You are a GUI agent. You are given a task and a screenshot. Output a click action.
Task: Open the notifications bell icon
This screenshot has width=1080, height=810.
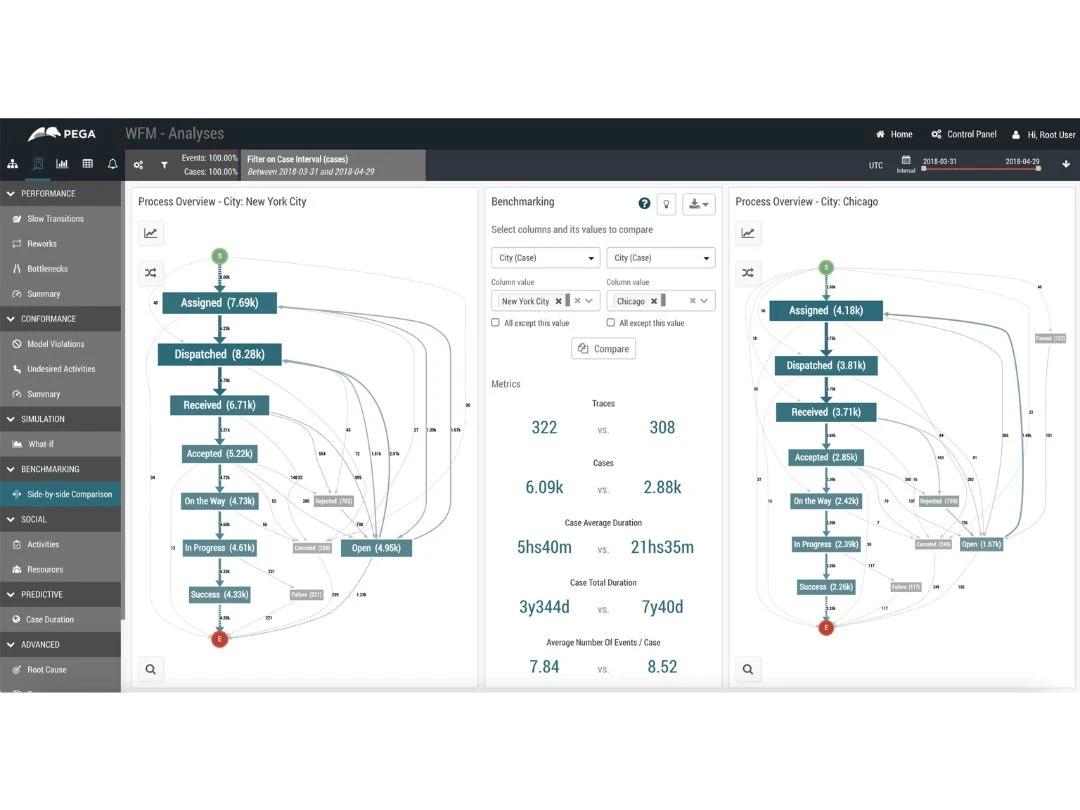(112, 164)
